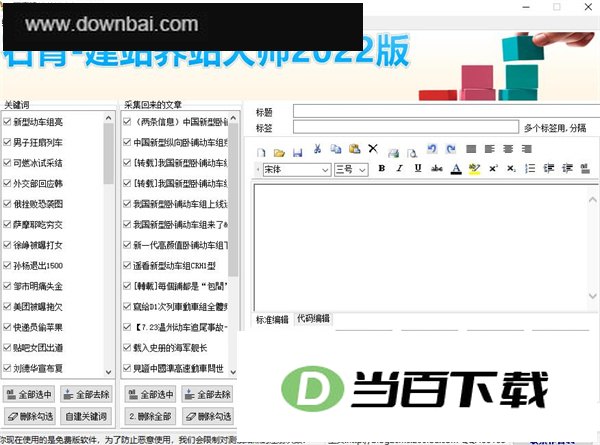Click the keyword list scrollbar up arrow

pyautogui.click(x=109, y=117)
